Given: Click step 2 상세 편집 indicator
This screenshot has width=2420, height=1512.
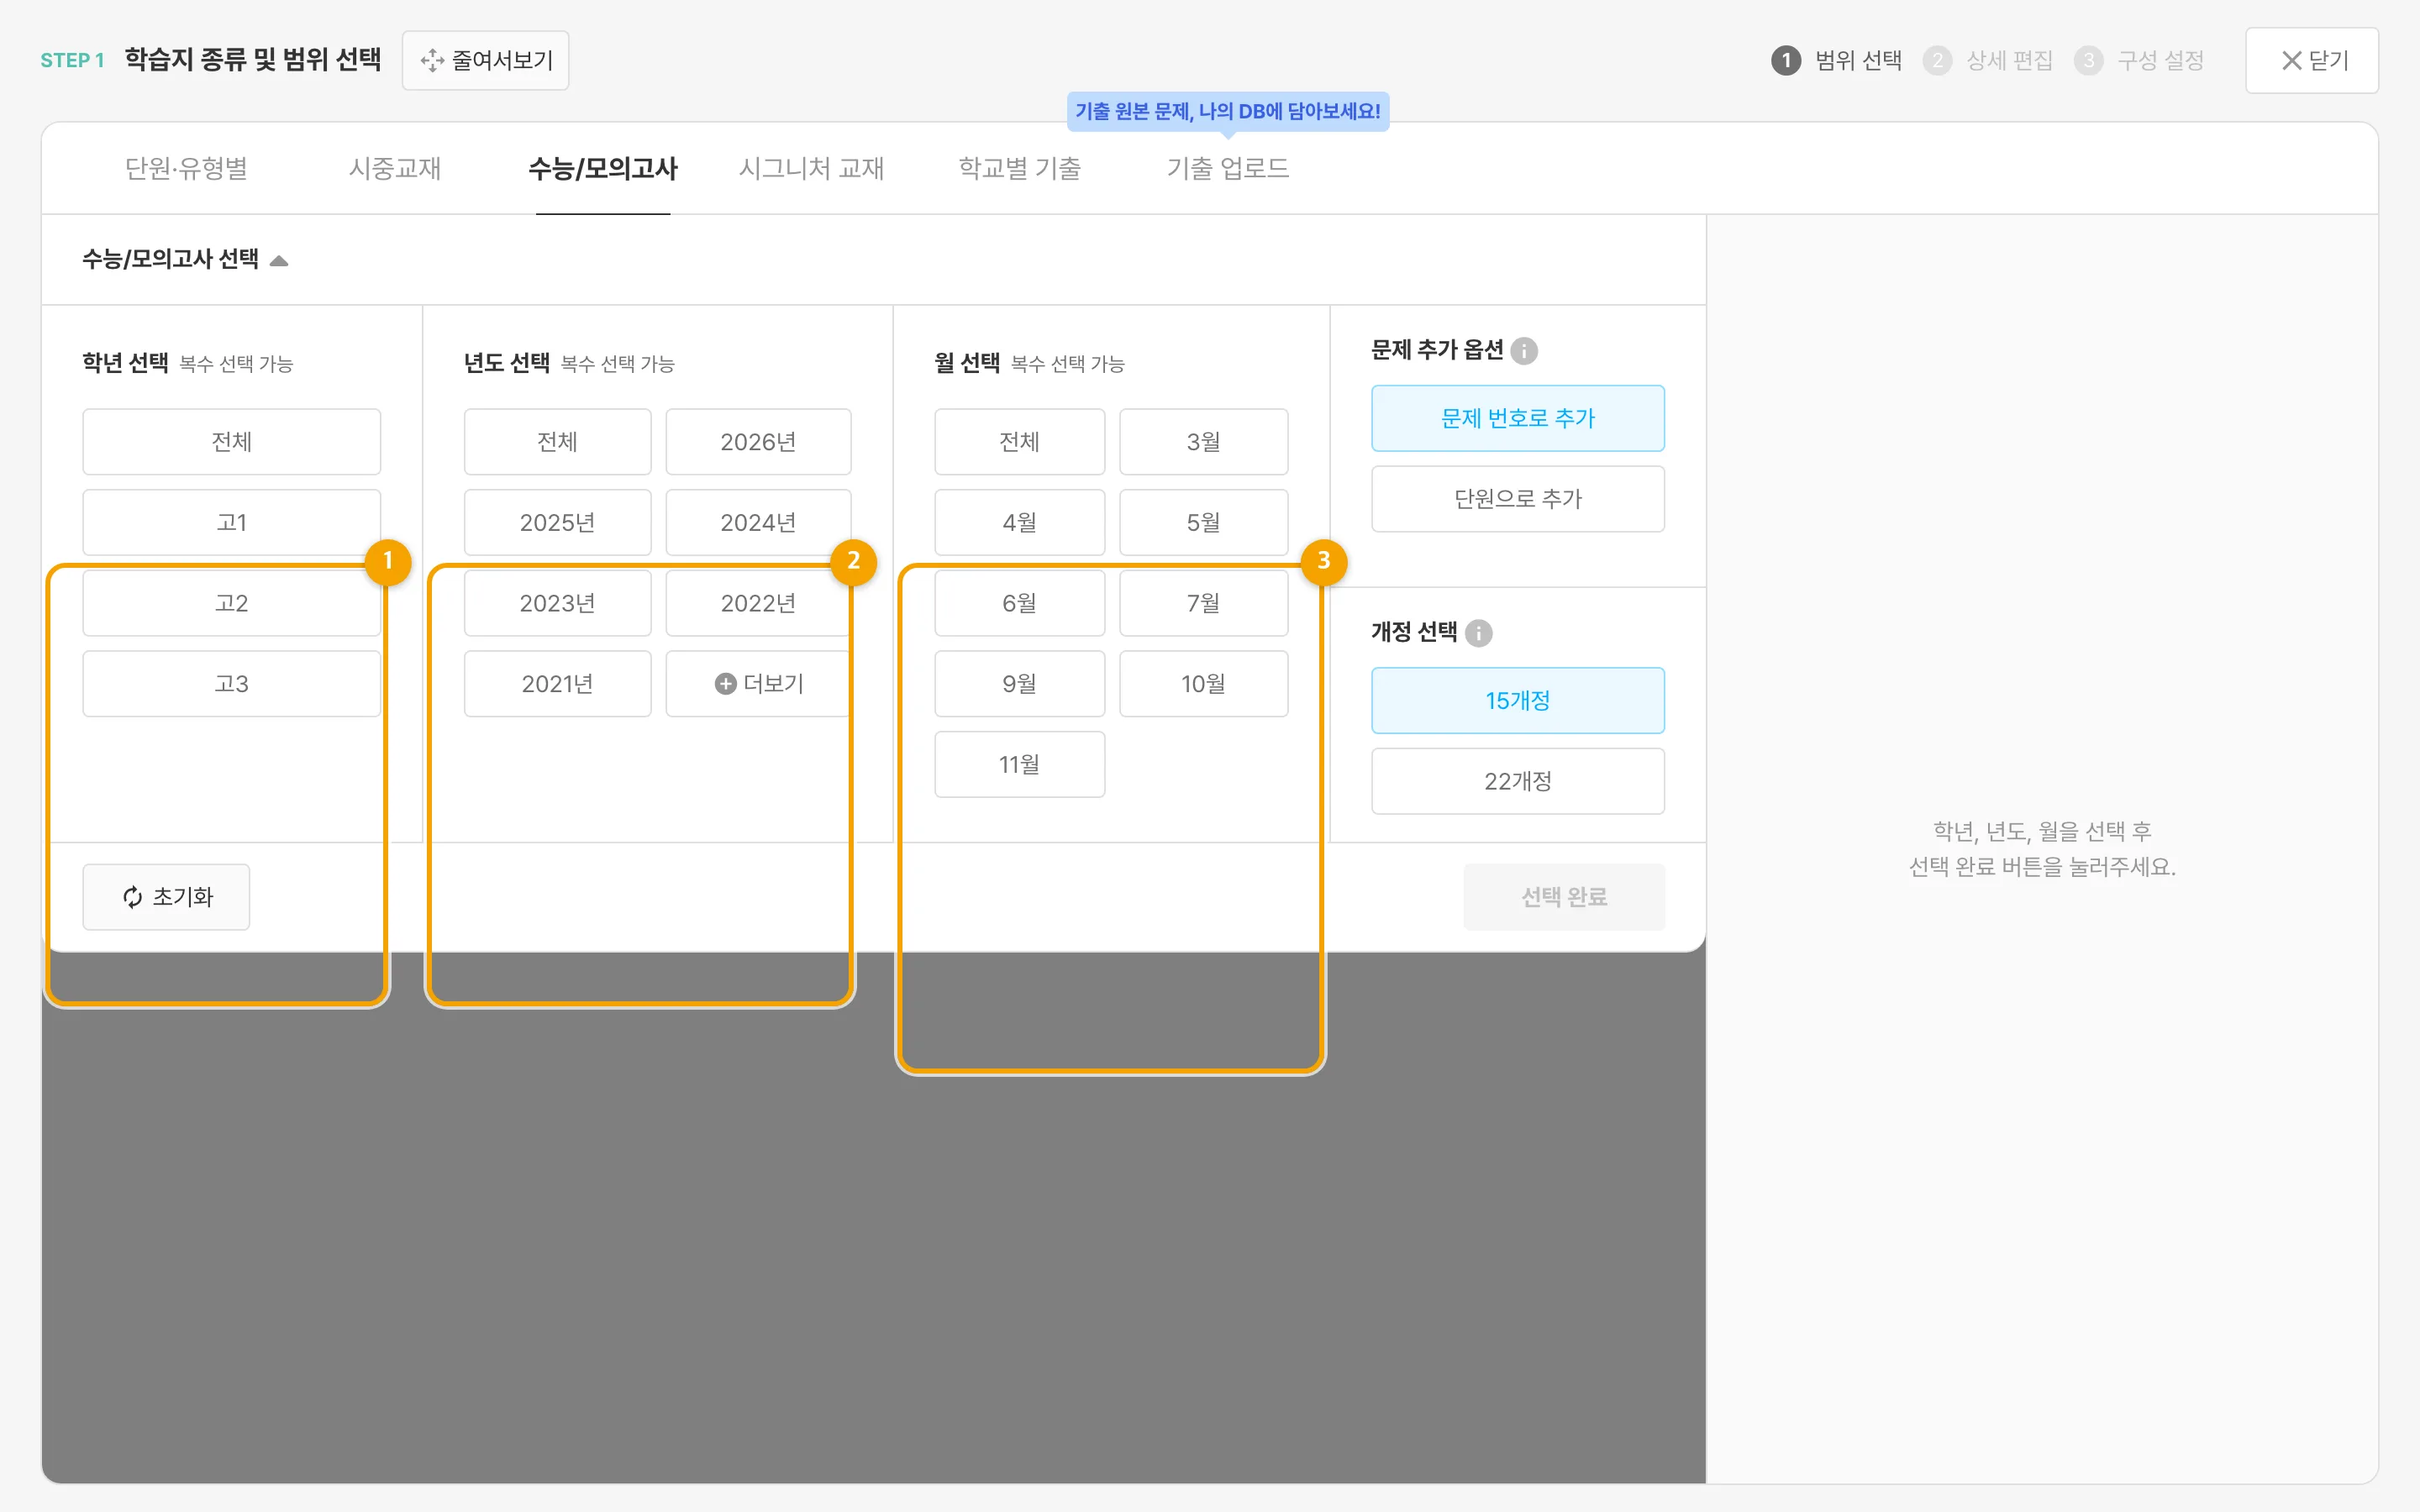Looking at the screenshot, I should pos(1987,60).
